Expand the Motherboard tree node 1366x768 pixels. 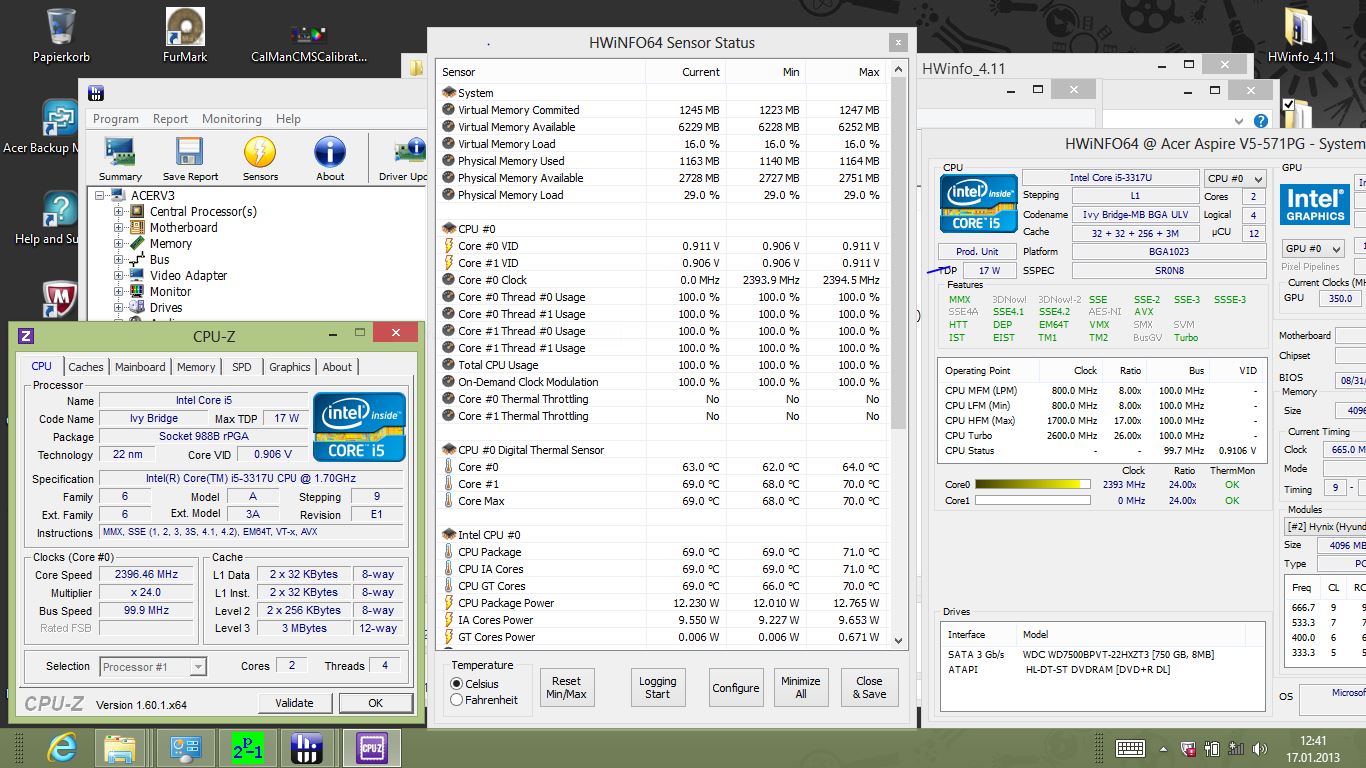coord(119,228)
